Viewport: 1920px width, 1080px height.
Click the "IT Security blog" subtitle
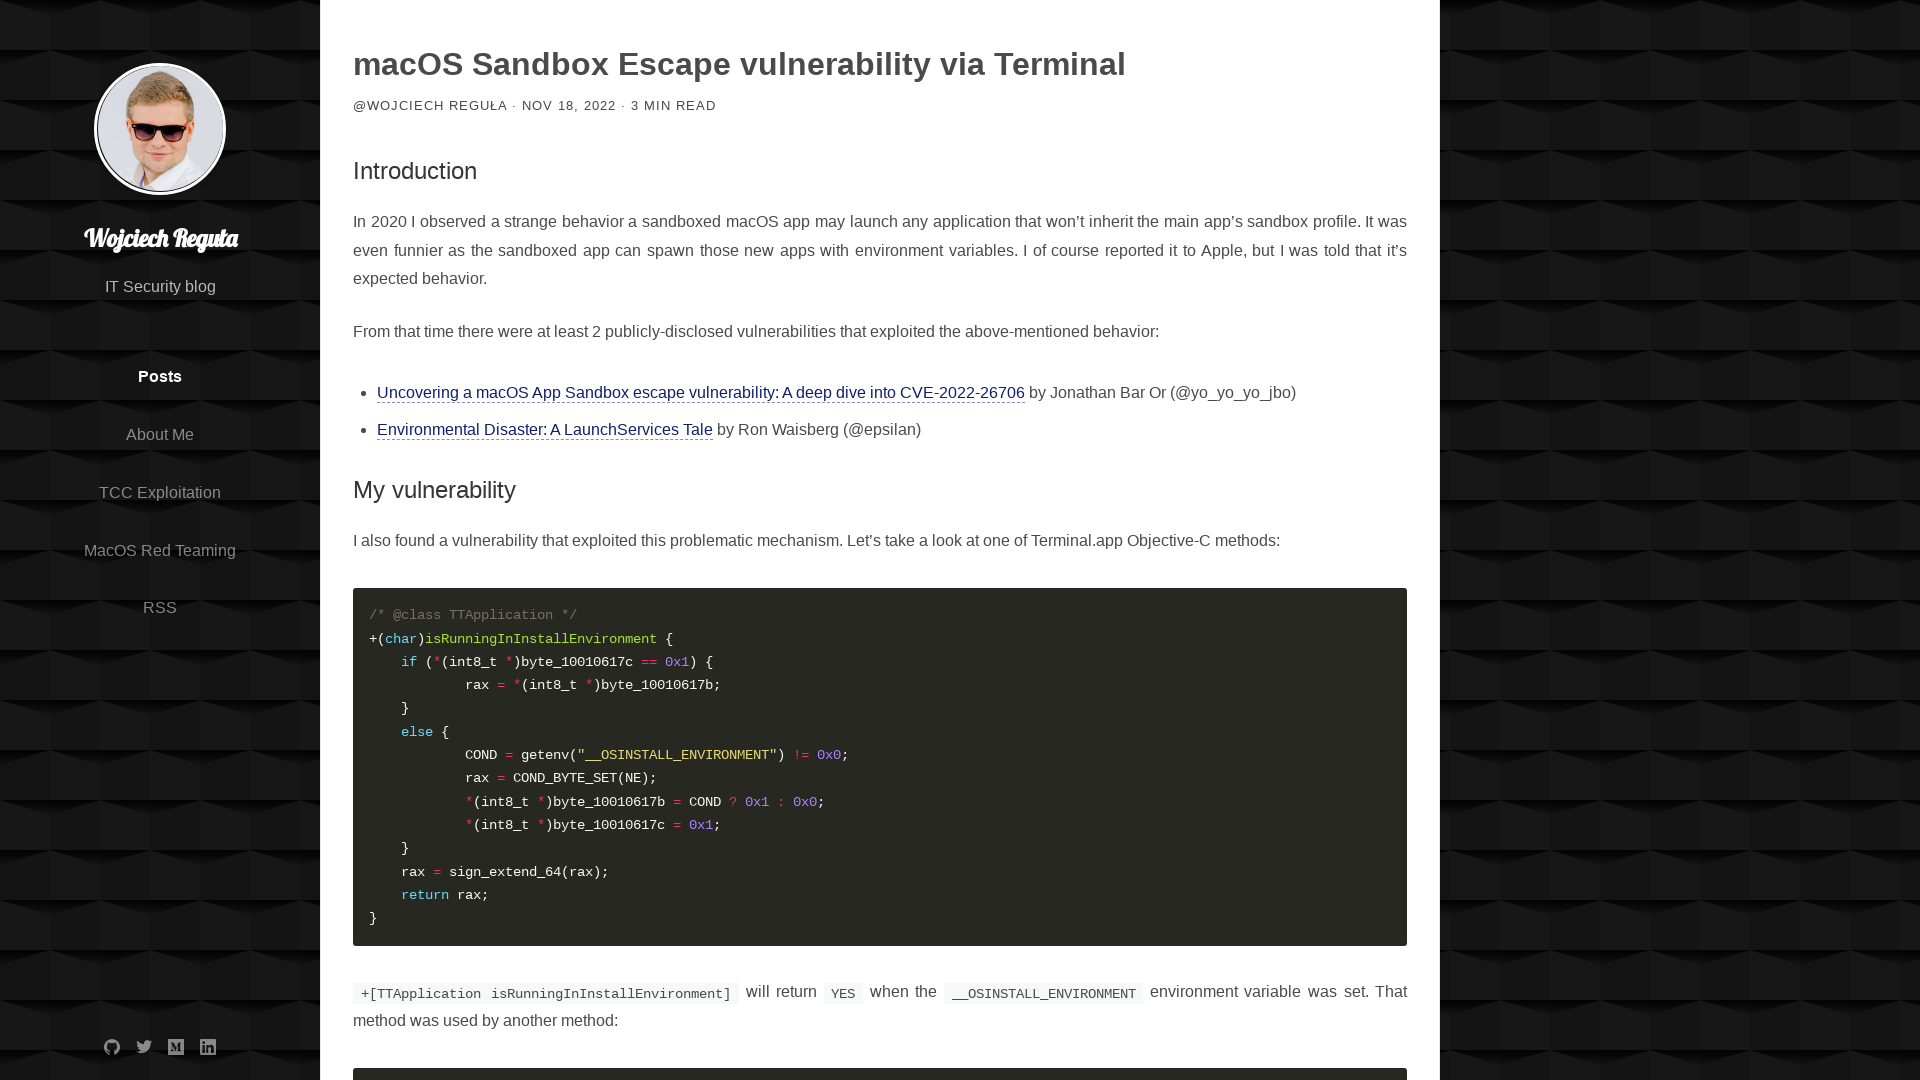(x=160, y=286)
